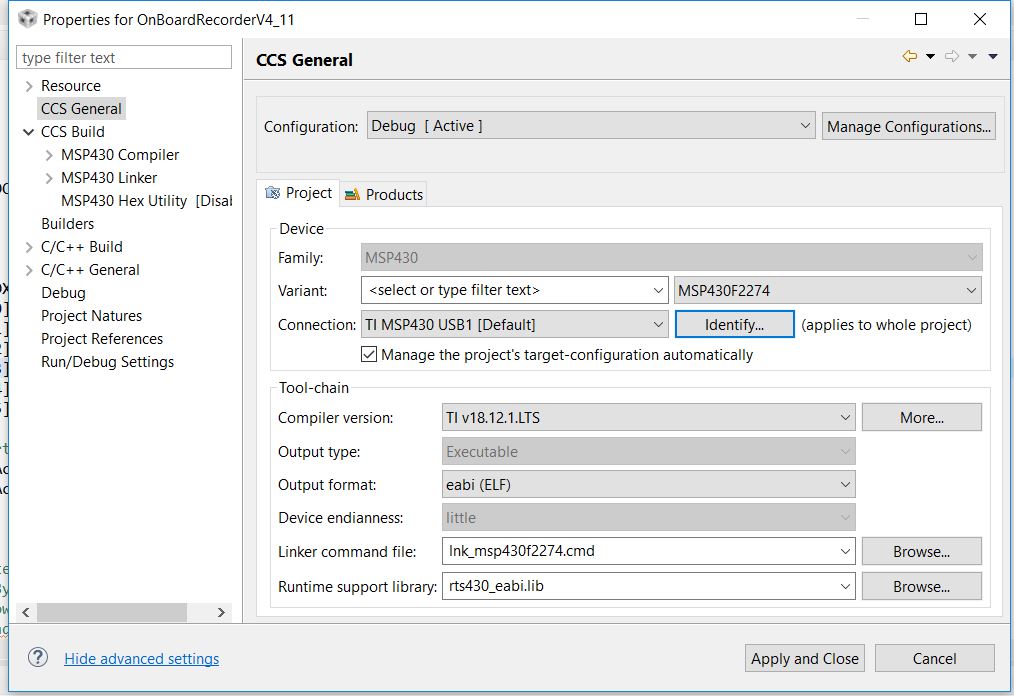Open the Compiler version dropdown

tap(649, 417)
